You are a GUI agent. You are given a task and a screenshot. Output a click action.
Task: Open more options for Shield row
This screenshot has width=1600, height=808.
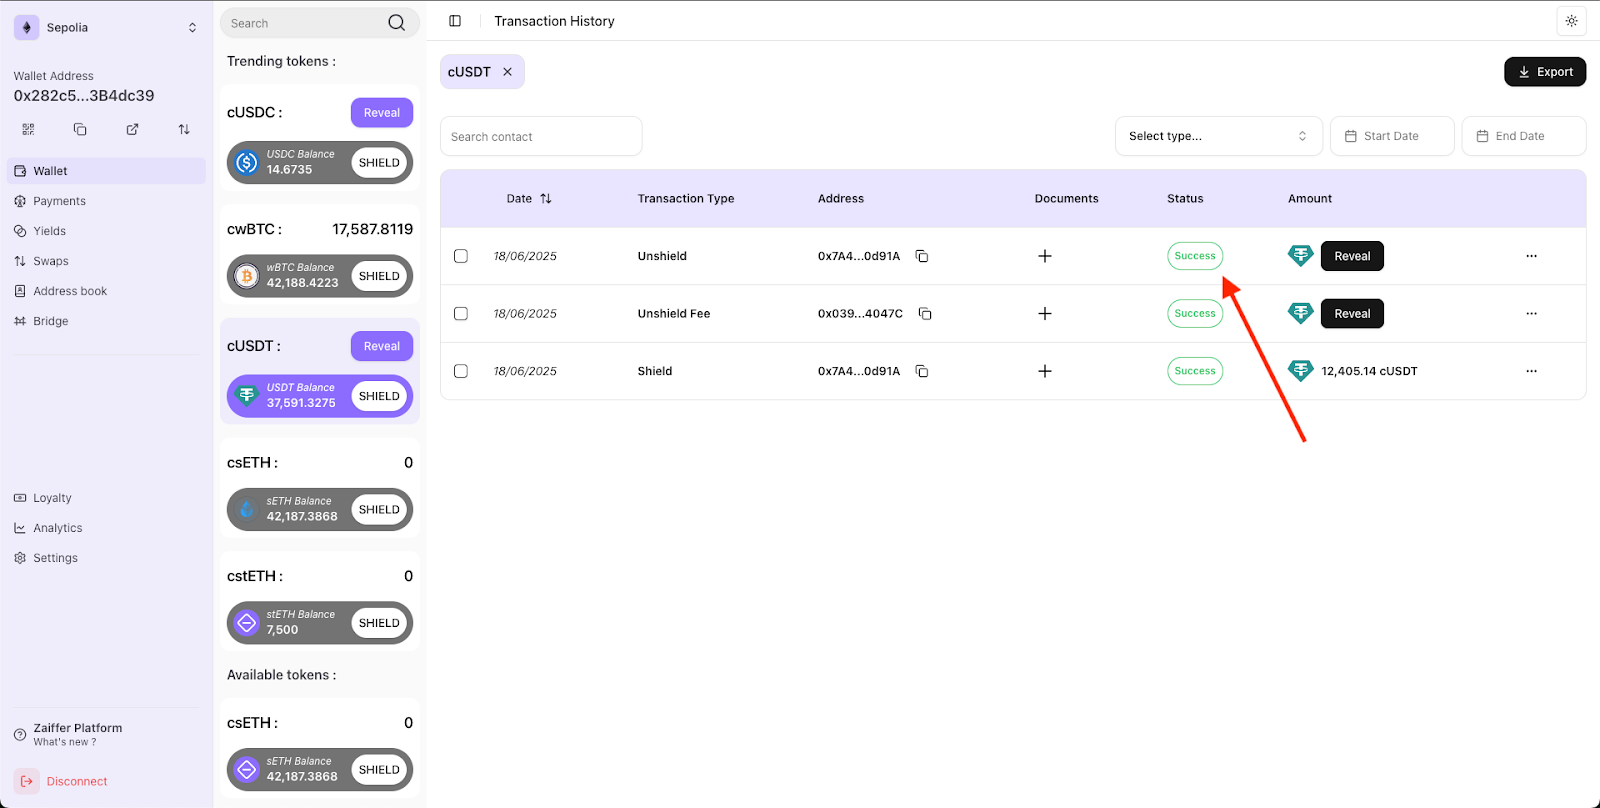[1531, 371]
